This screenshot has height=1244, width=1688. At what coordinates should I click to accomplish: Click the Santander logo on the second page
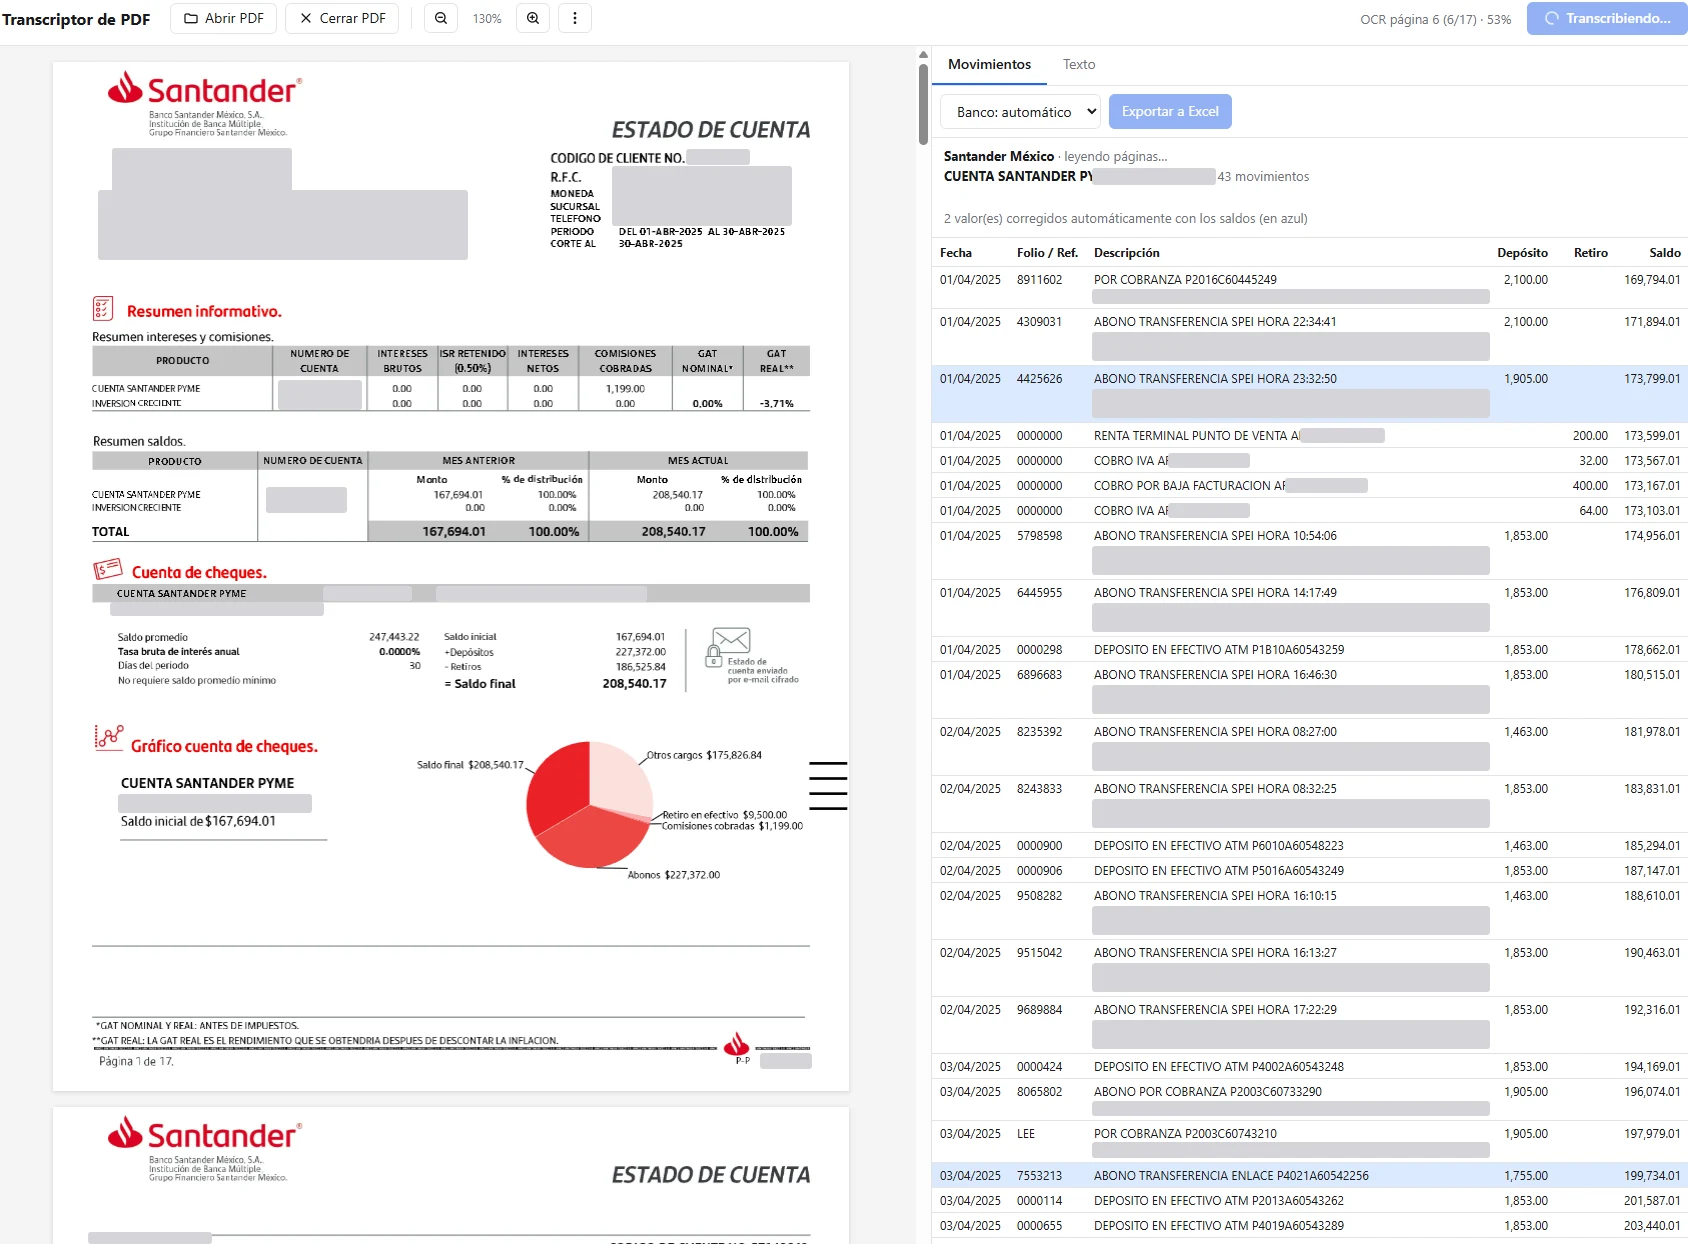[204, 1135]
